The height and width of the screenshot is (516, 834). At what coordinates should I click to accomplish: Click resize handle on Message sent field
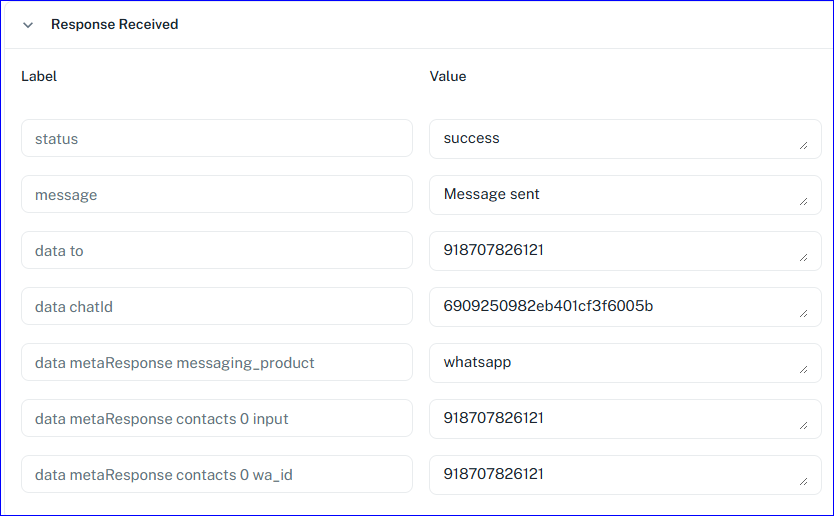coord(804,202)
